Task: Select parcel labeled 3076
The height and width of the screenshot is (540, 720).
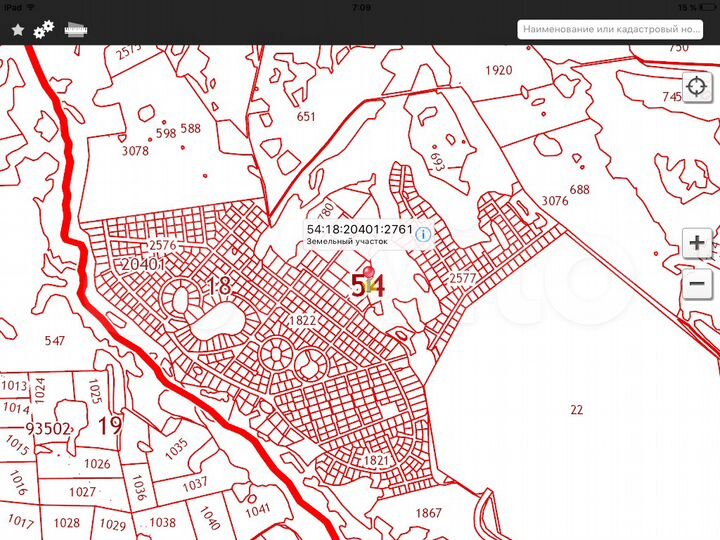Action: pos(555,200)
